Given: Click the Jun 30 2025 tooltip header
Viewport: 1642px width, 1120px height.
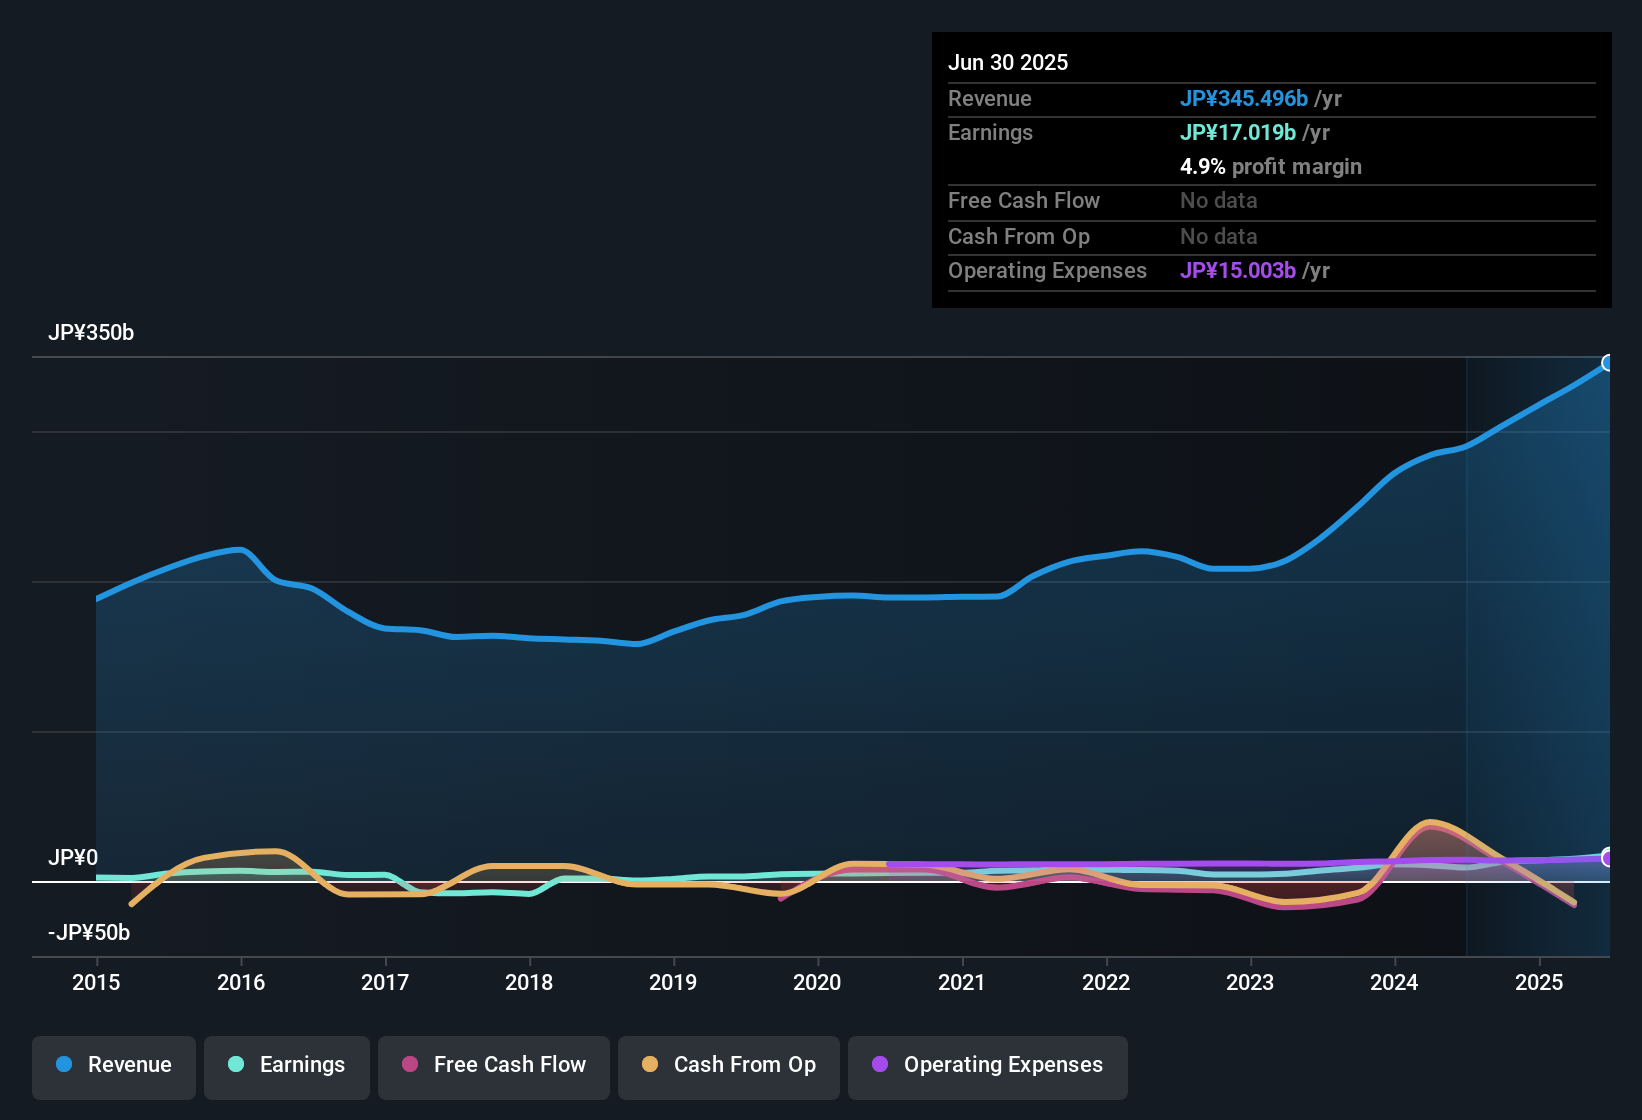Looking at the screenshot, I should 1008,62.
